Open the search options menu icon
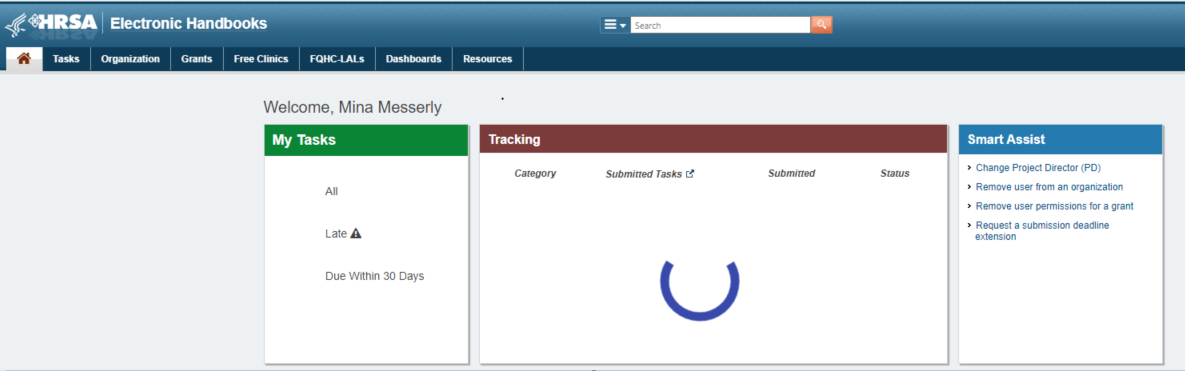The width and height of the screenshot is (1185, 371). [614, 25]
